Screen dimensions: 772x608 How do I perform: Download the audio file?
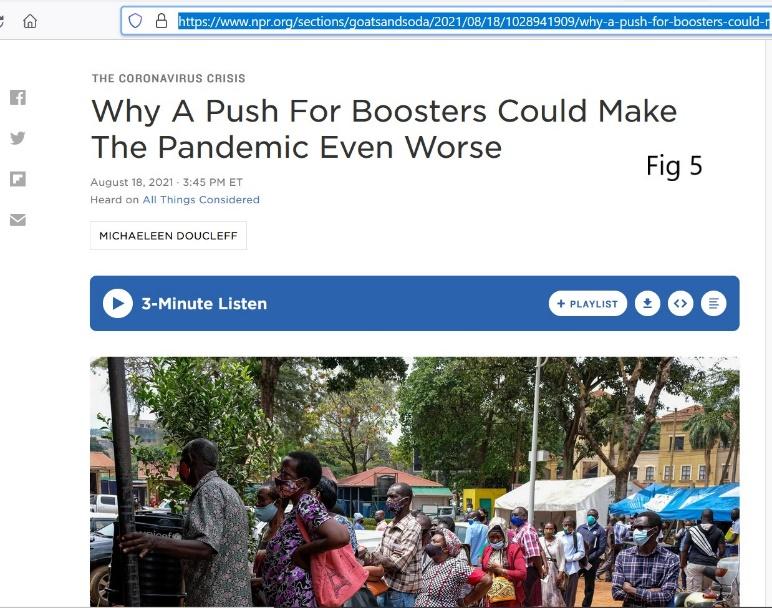tap(647, 304)
